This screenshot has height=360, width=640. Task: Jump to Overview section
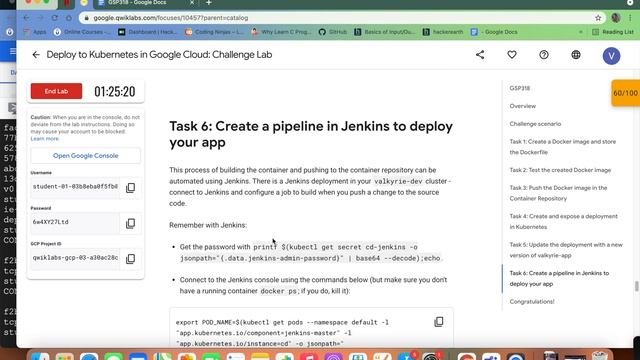[x=522, y=106]
